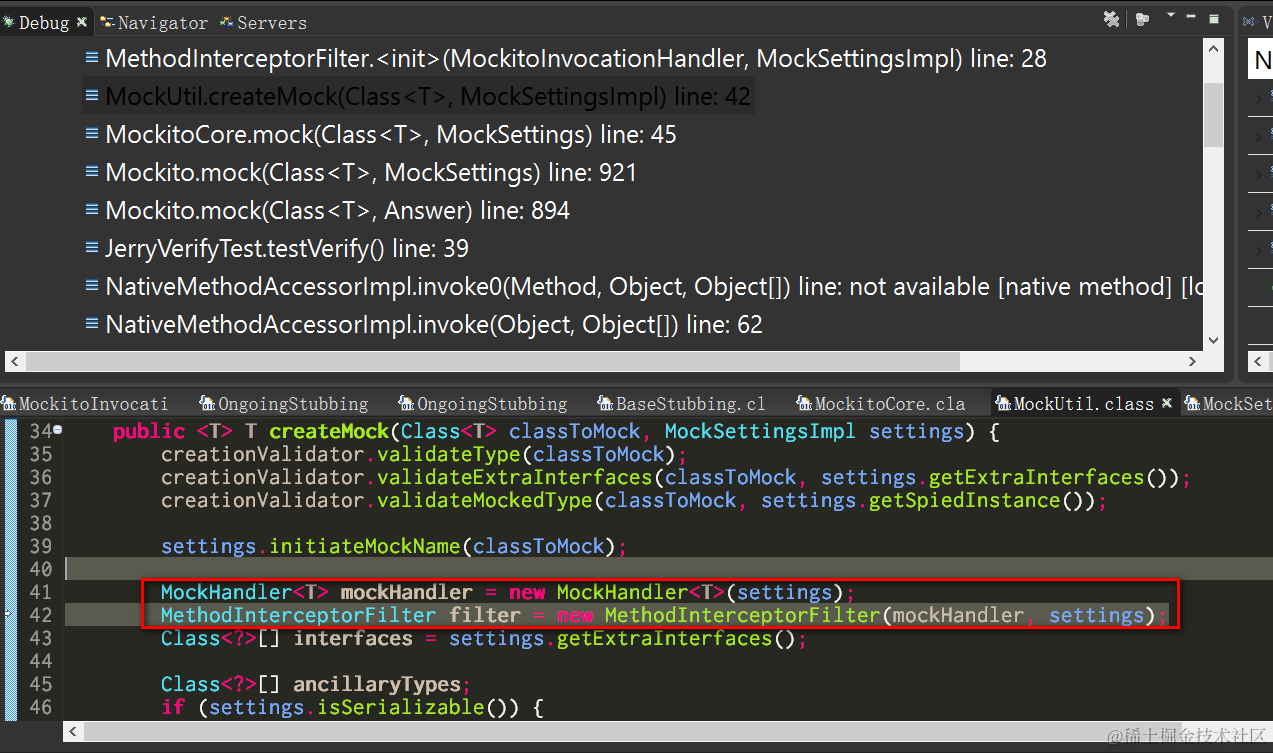
Task: Open the BaseStubbing.cl editor tab
Action: point(682,404)
